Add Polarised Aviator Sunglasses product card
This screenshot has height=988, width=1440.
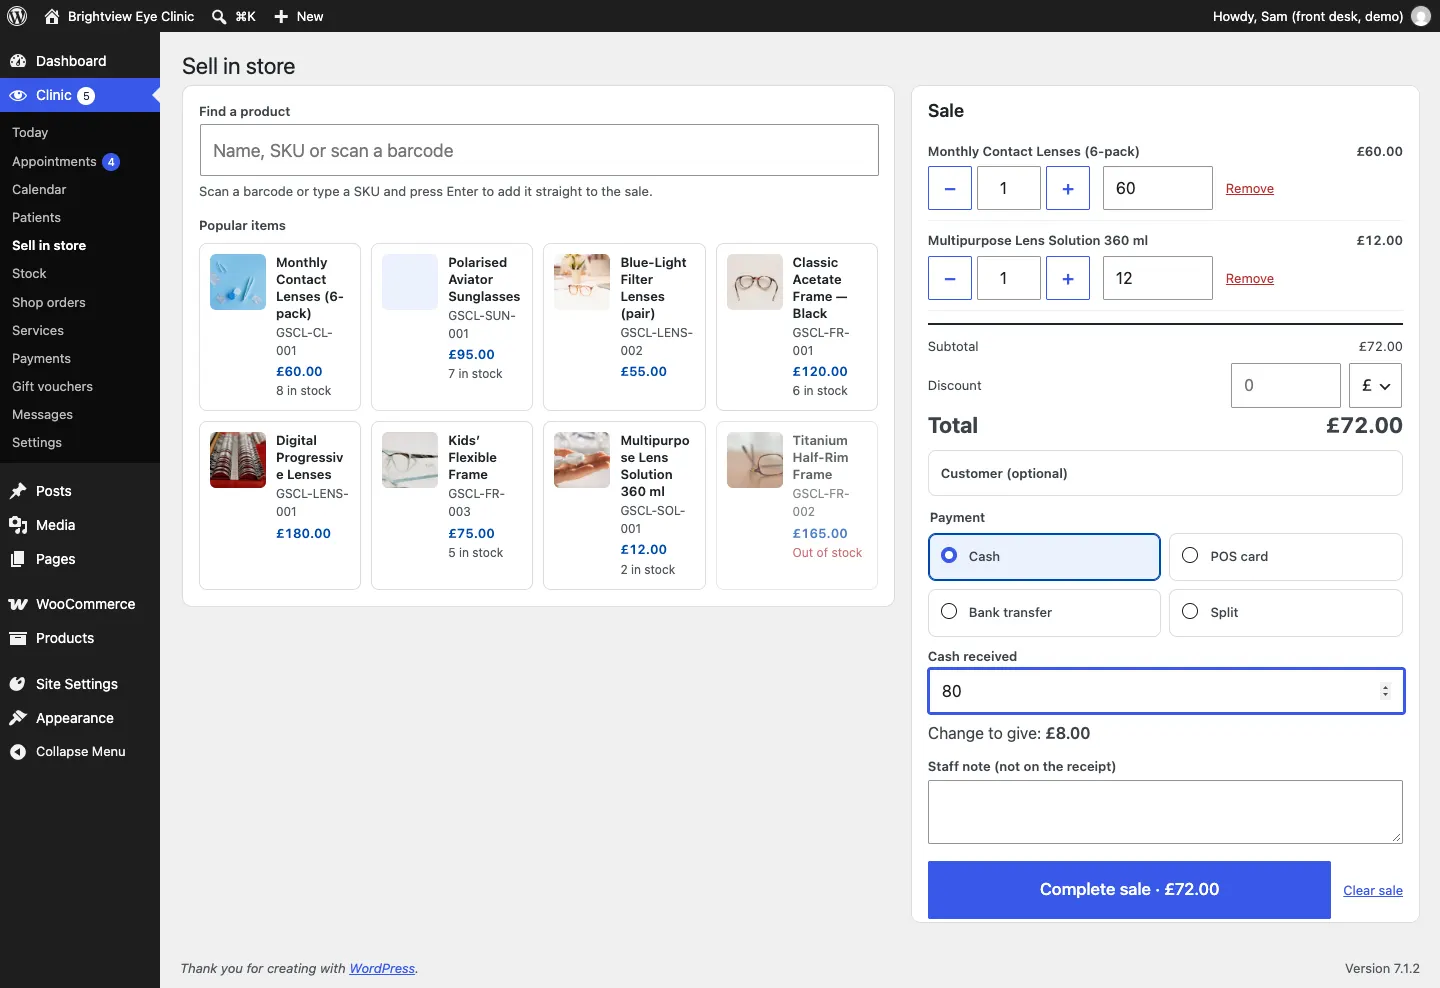[x=452, y=327]
